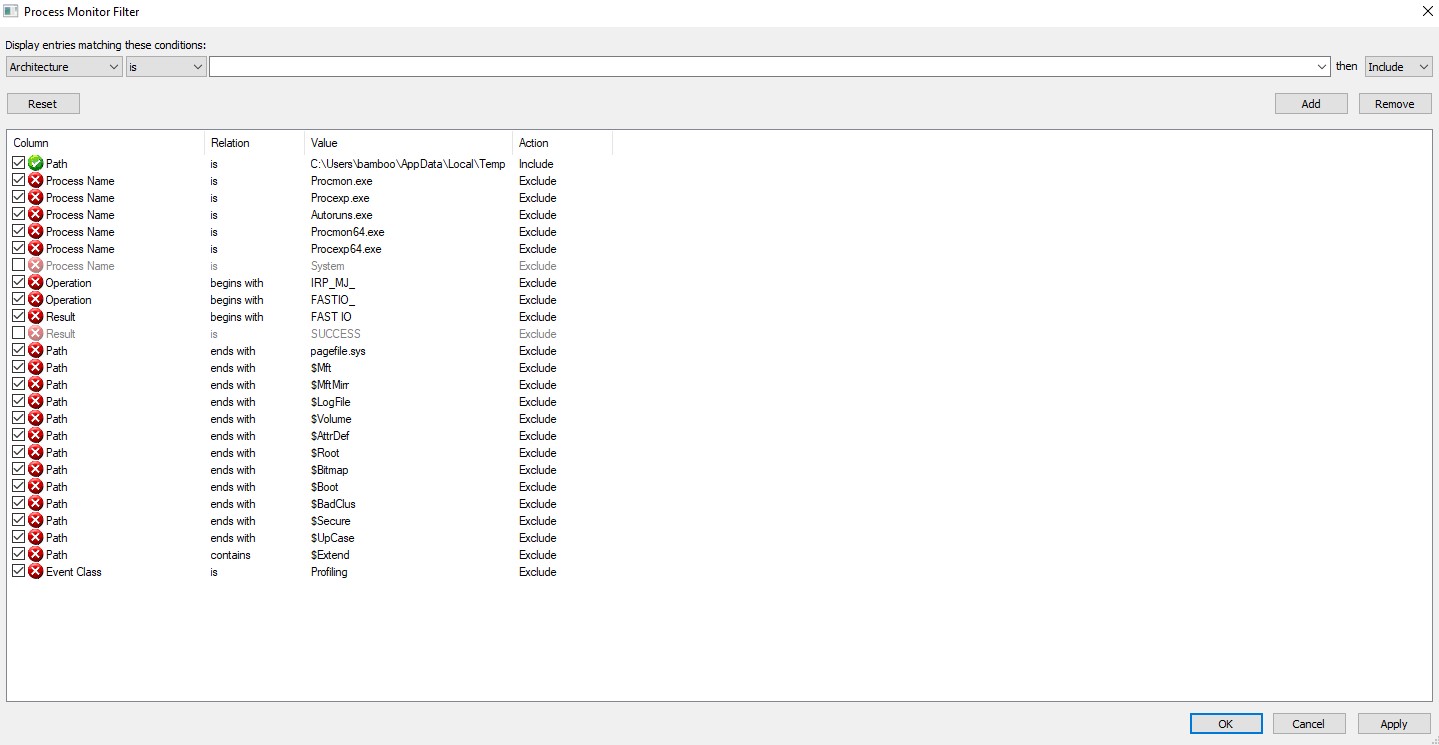The height and width of the screenshot is (745, 1439).
Task: Sort by the Relation header
Action: tap(255, 143)
